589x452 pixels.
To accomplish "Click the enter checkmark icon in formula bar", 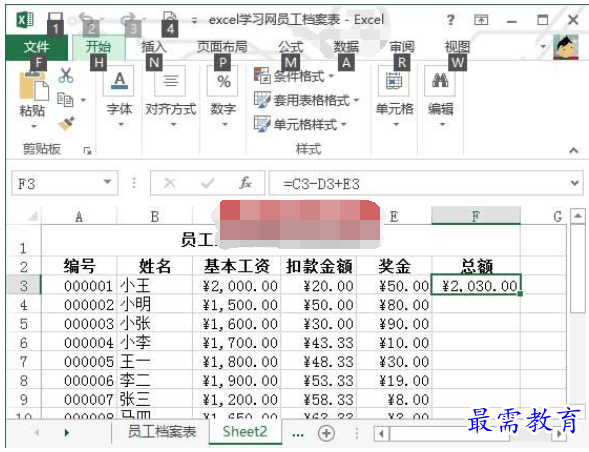I will pyautogui.click(x=207, y=183).
